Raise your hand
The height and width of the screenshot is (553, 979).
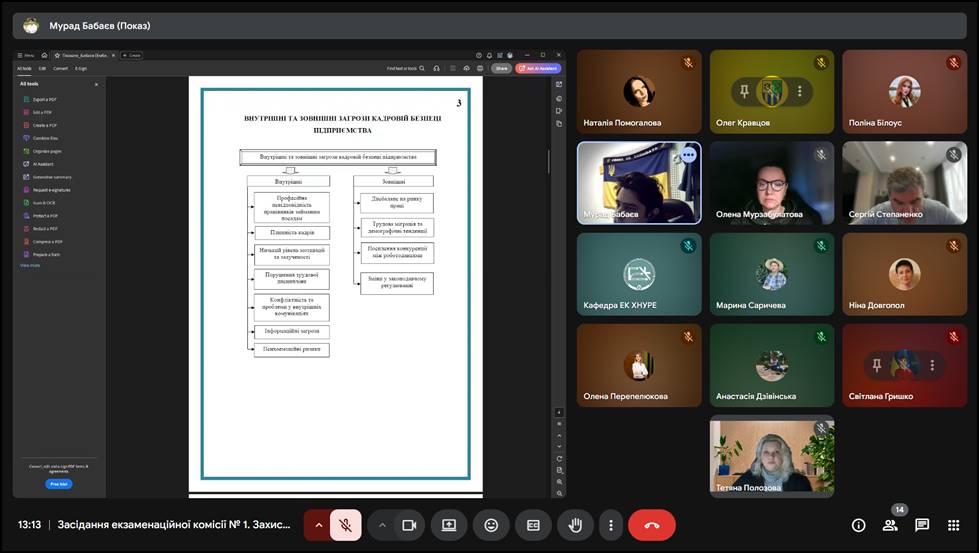click(x=575, y=525)
